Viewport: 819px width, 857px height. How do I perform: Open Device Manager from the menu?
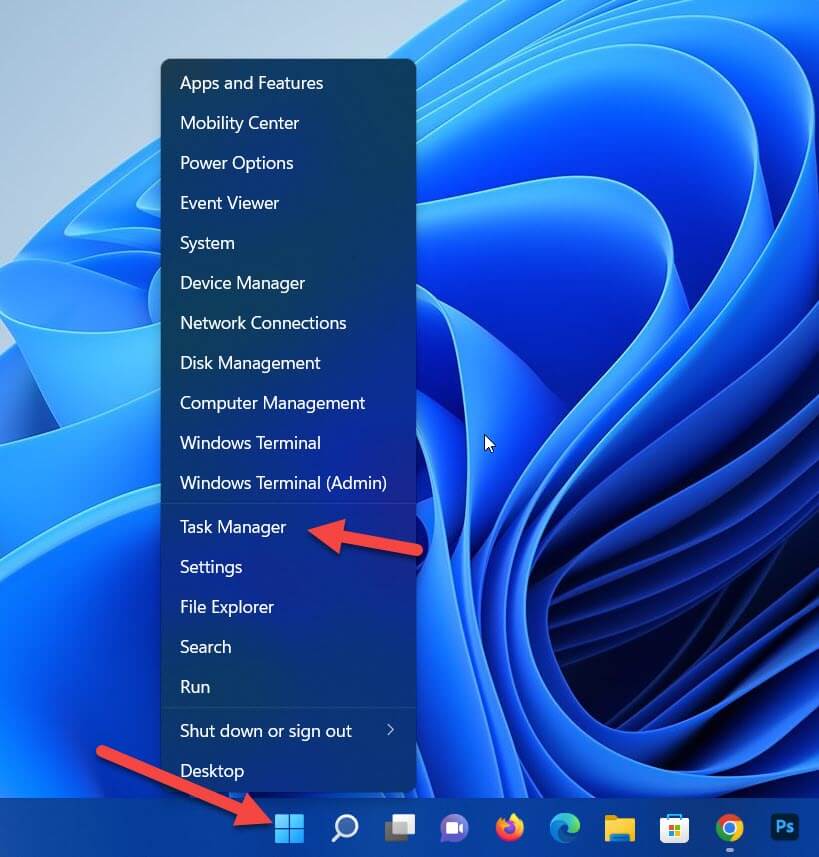242,283
